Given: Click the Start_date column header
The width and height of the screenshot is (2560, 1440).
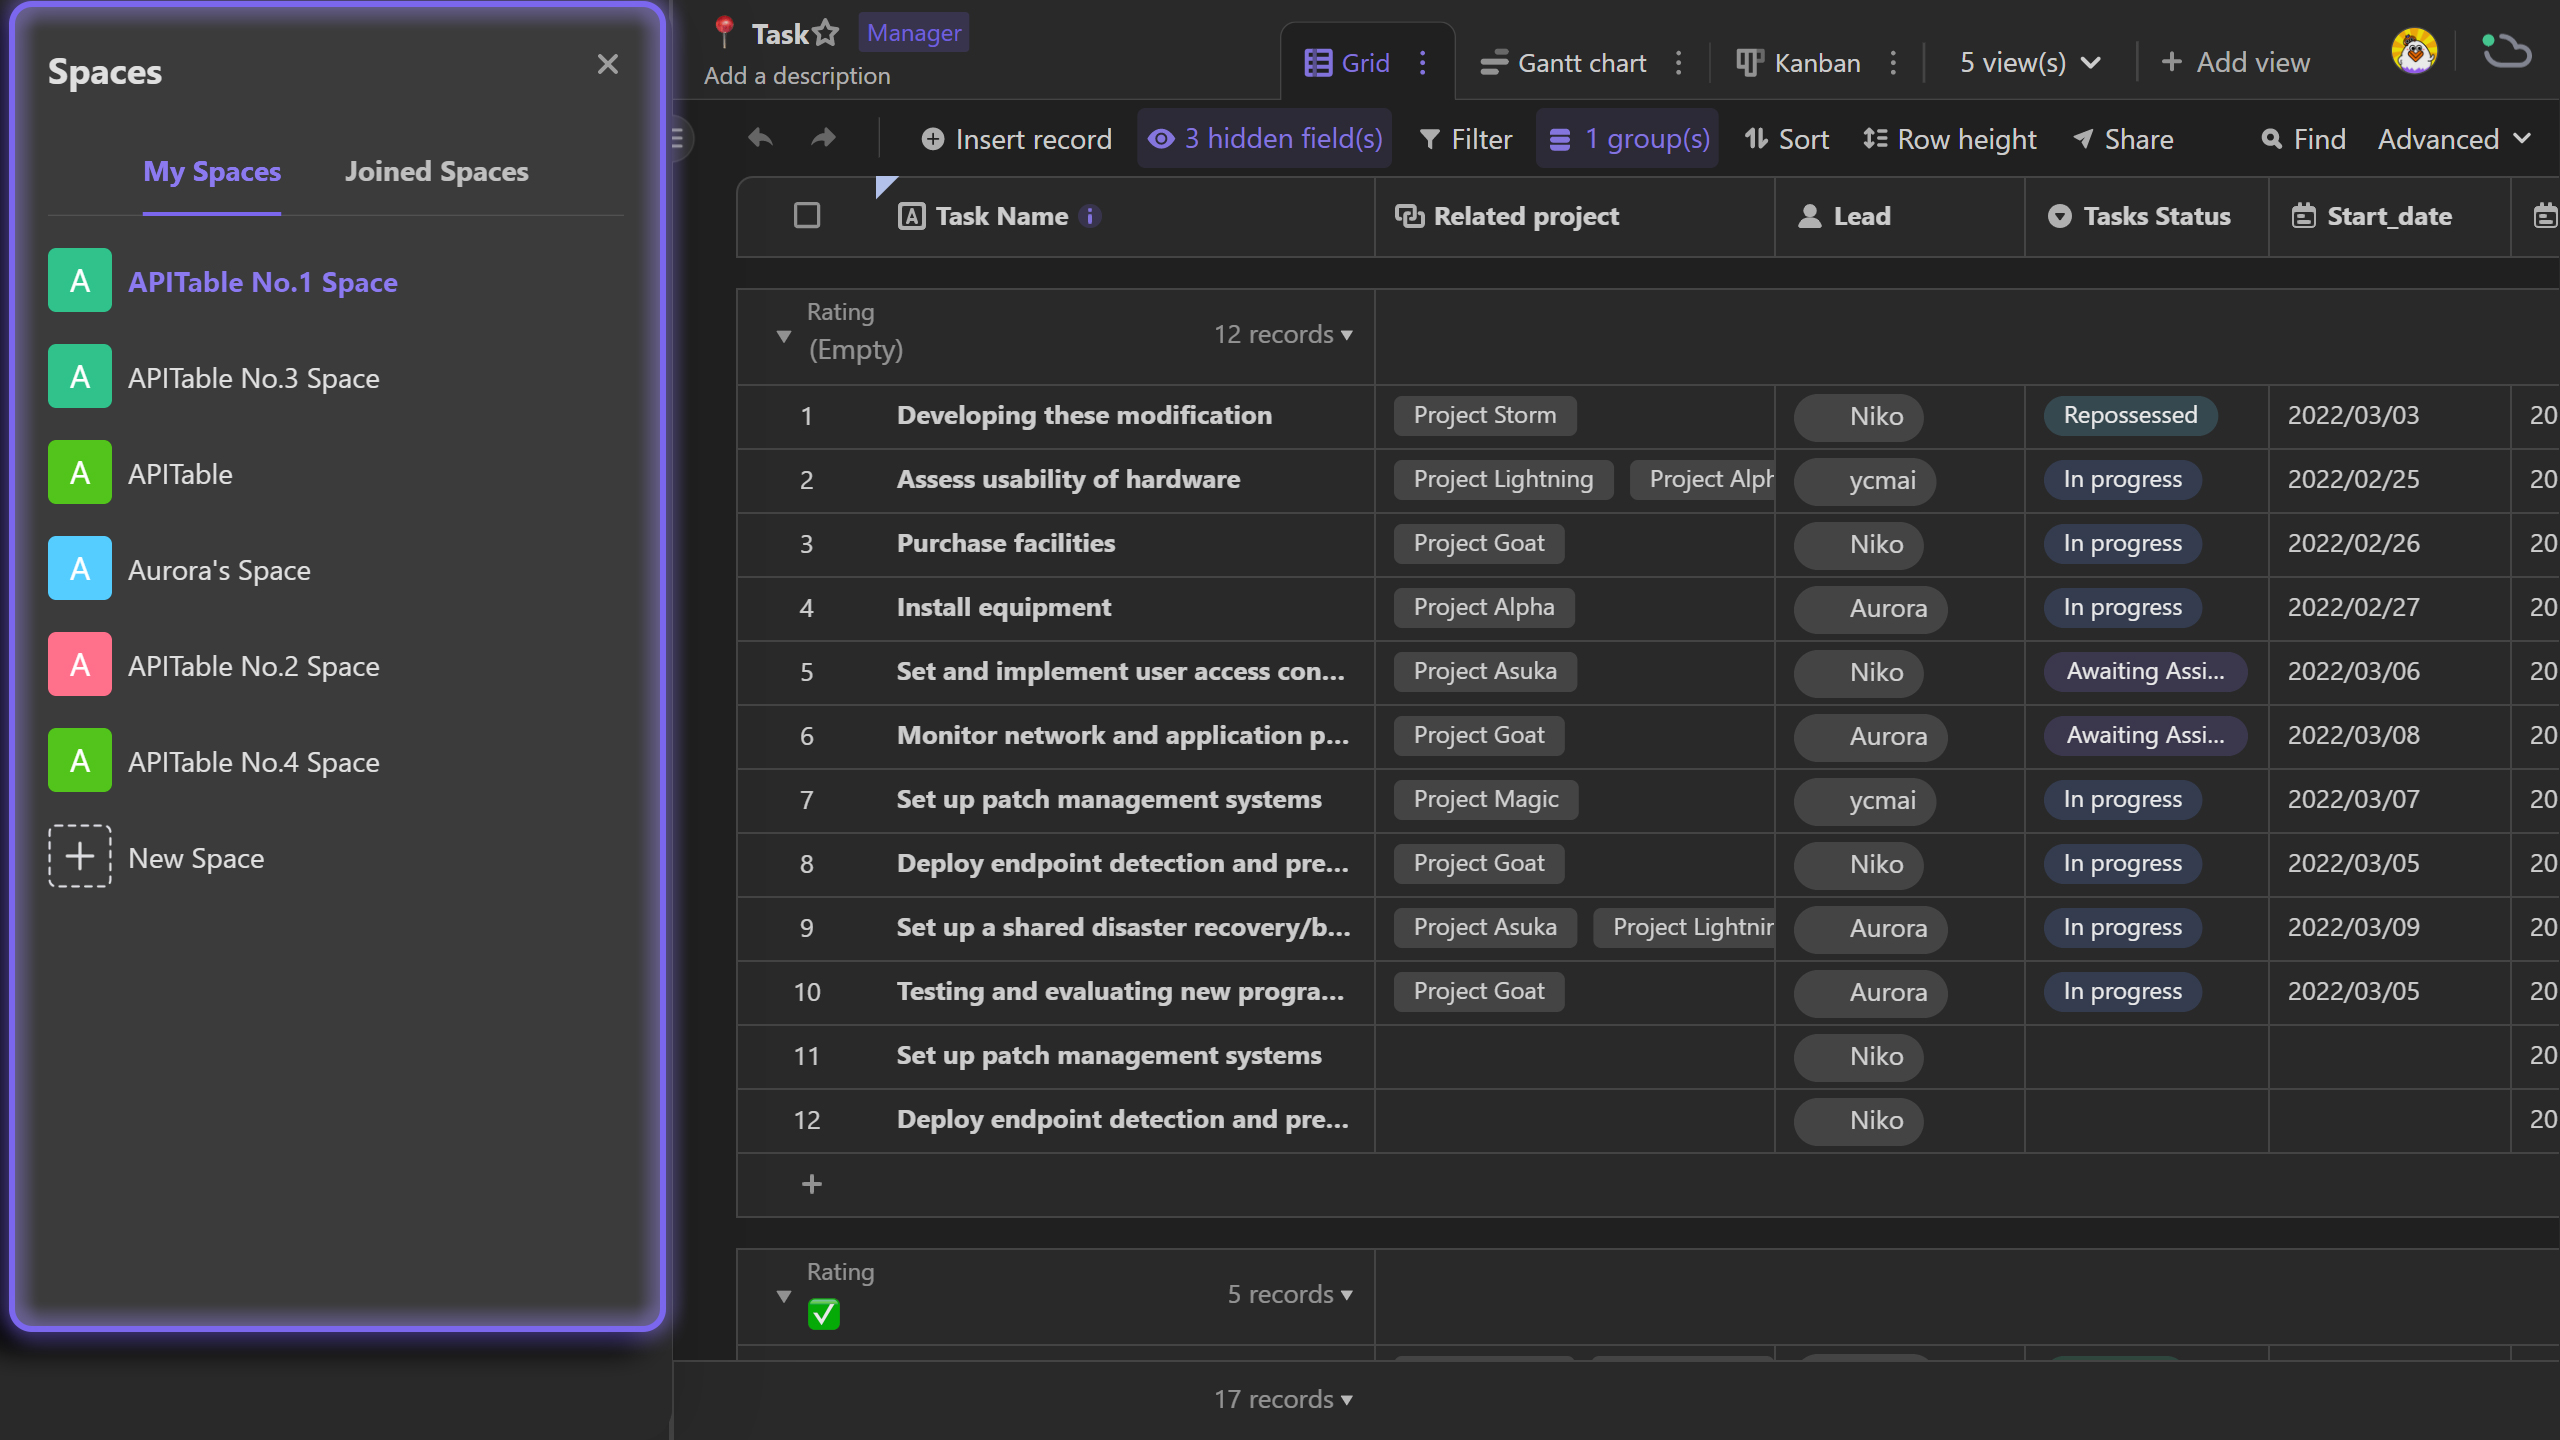Looking at the screenshot, I should click(2390, 216).
